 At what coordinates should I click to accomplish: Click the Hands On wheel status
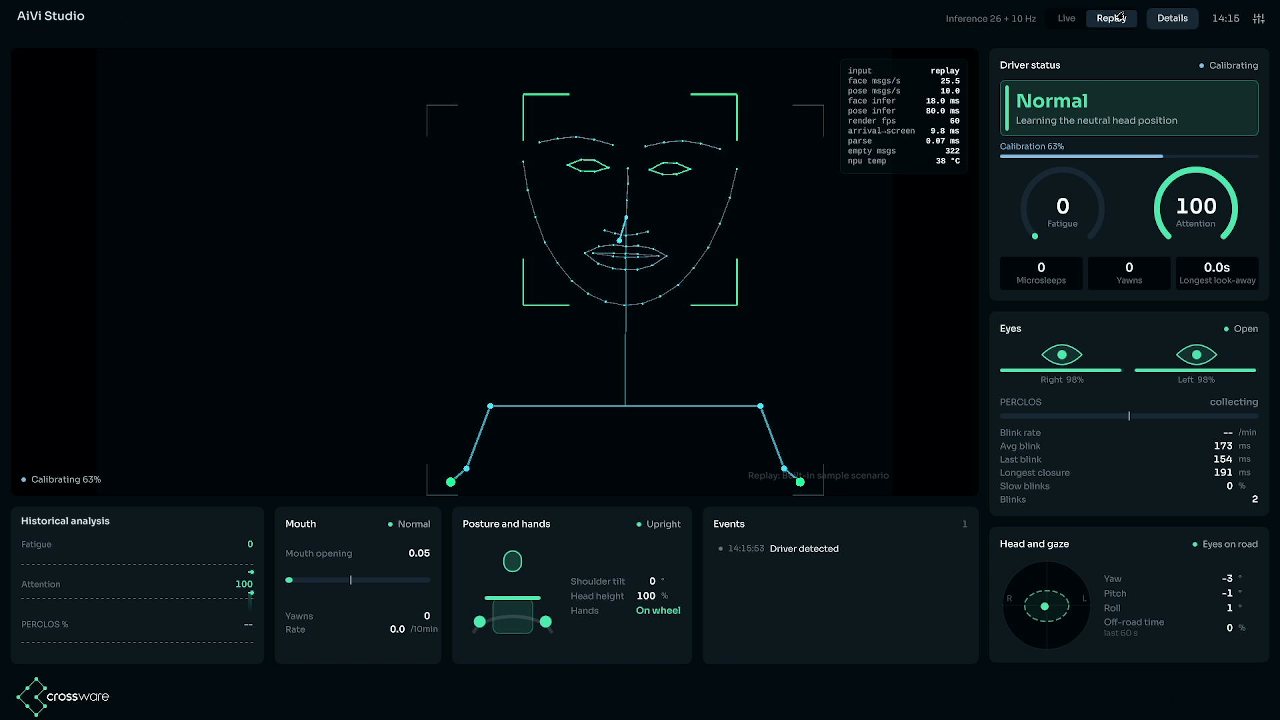click(626, 611)
